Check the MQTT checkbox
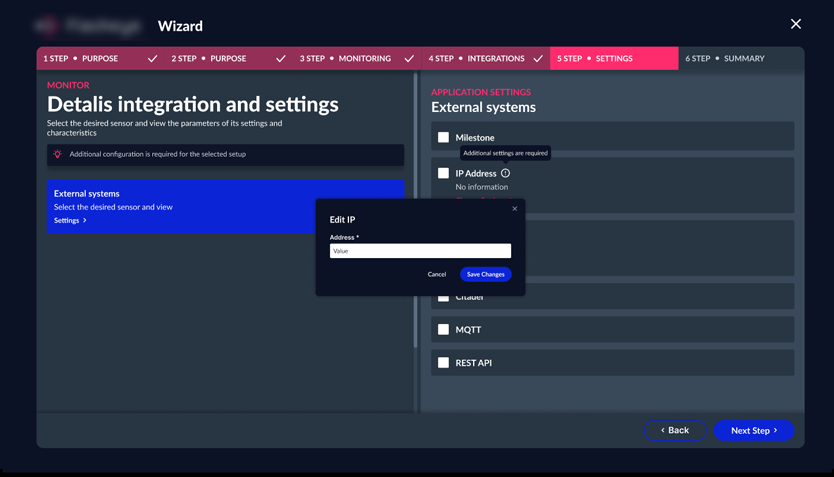 pyautogui.click(x=443, y=329)
